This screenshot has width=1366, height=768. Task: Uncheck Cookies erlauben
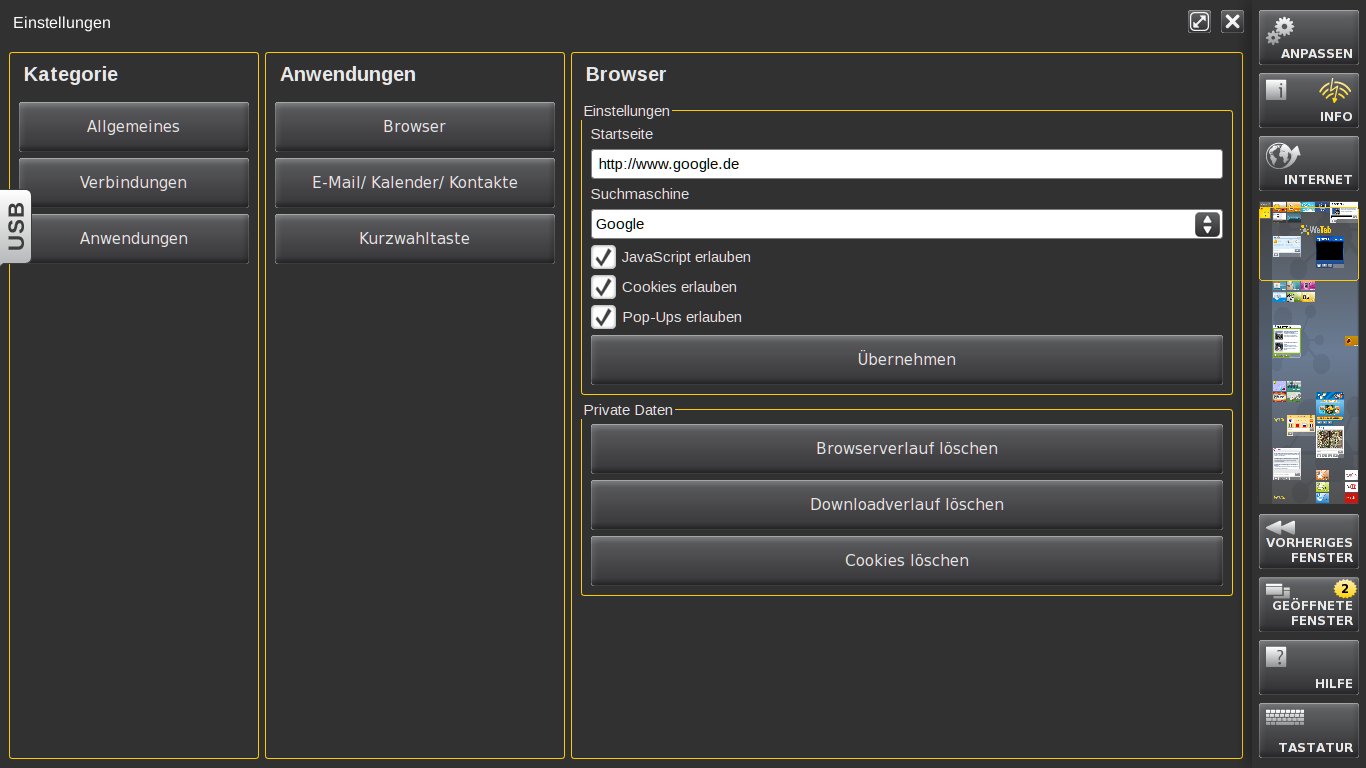click(604, 288)
